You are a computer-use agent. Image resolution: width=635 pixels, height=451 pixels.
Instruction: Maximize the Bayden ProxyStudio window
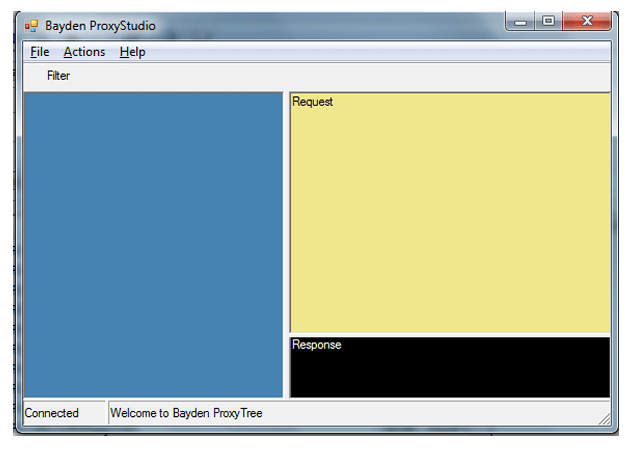coord(548,21)
